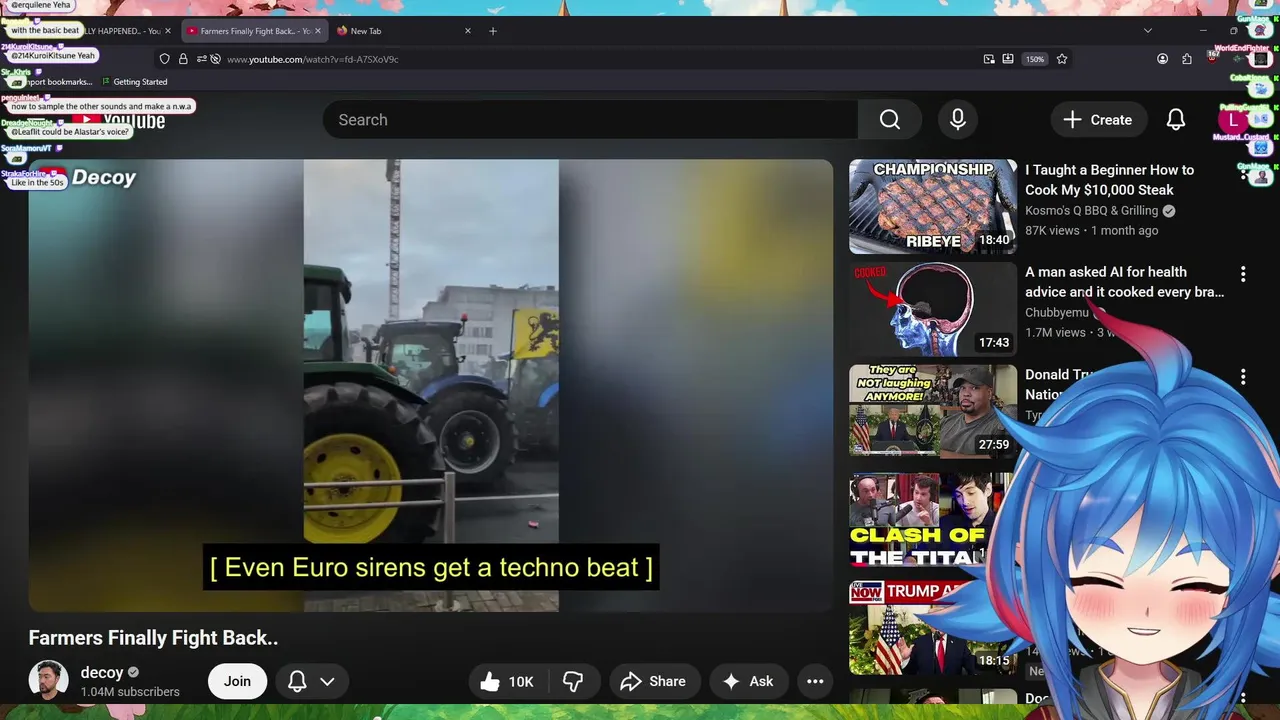Image resolution: width=1280 pixels, height=720 pixels.
Task: Open options menu for AI health advice video
Action: click(x=1243, y=274)
